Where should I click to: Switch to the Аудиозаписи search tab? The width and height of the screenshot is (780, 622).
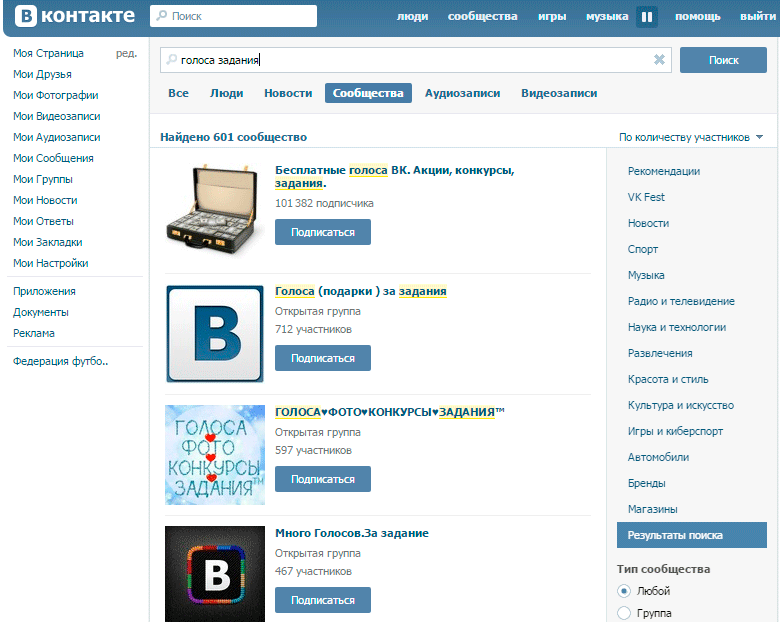pos(462,93)
